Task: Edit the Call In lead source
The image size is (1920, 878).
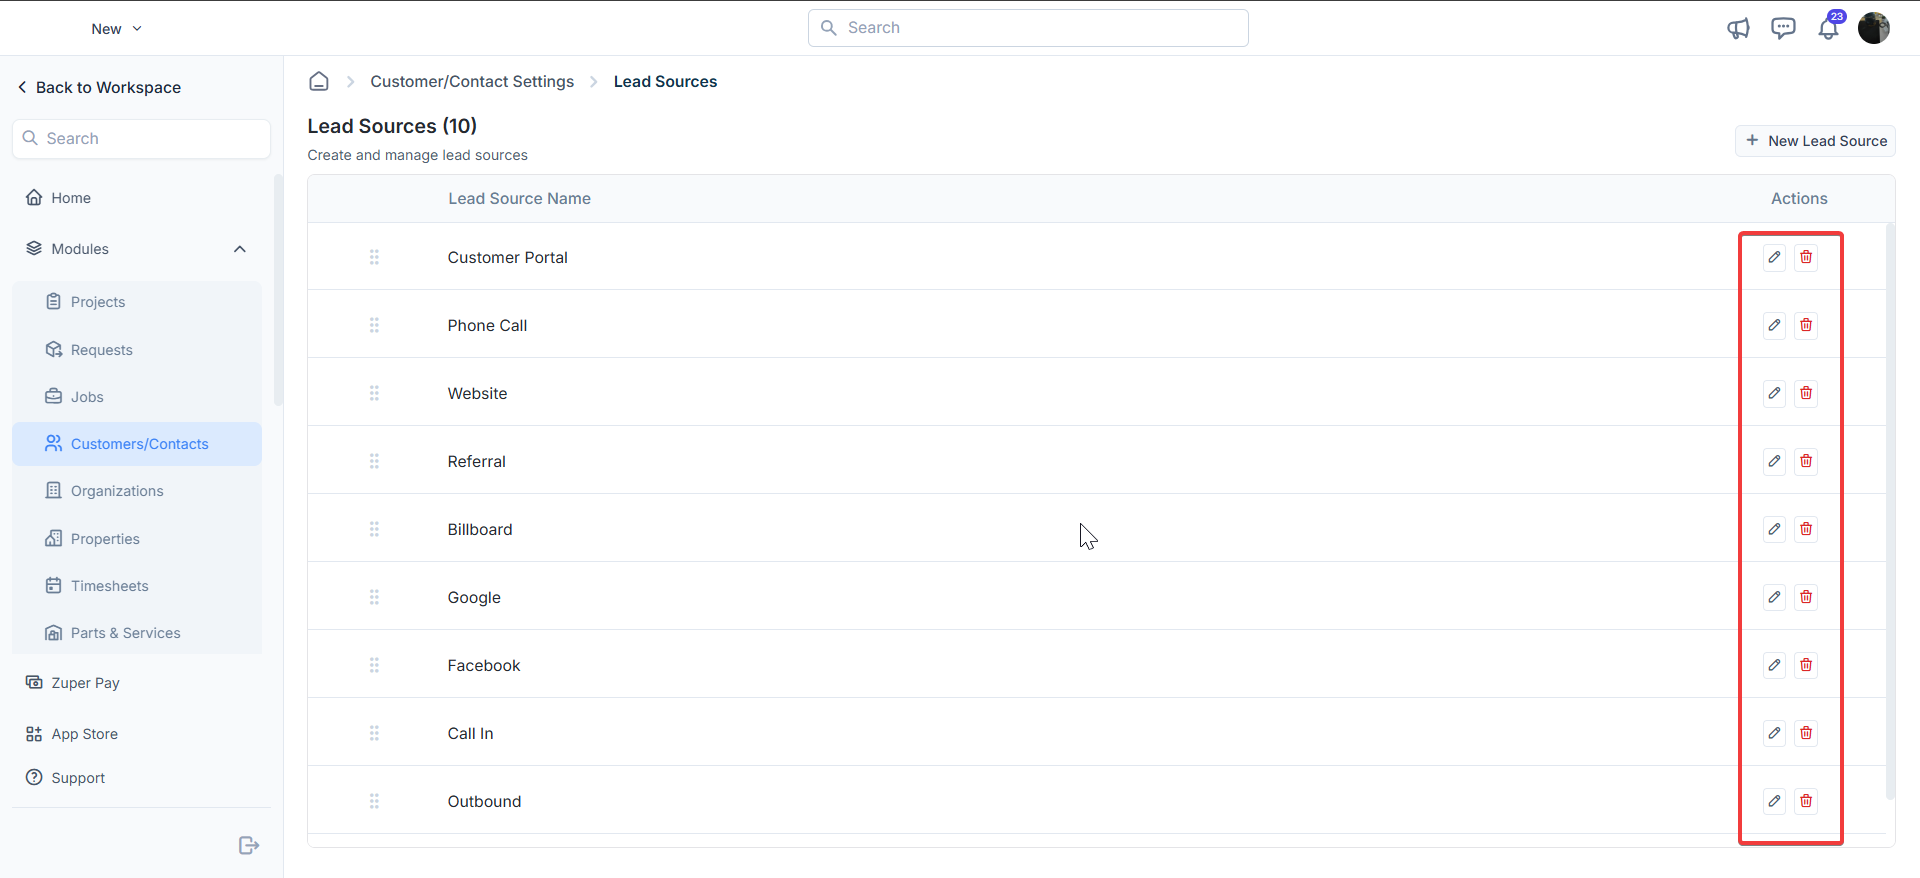Action: coord(1774,733)
